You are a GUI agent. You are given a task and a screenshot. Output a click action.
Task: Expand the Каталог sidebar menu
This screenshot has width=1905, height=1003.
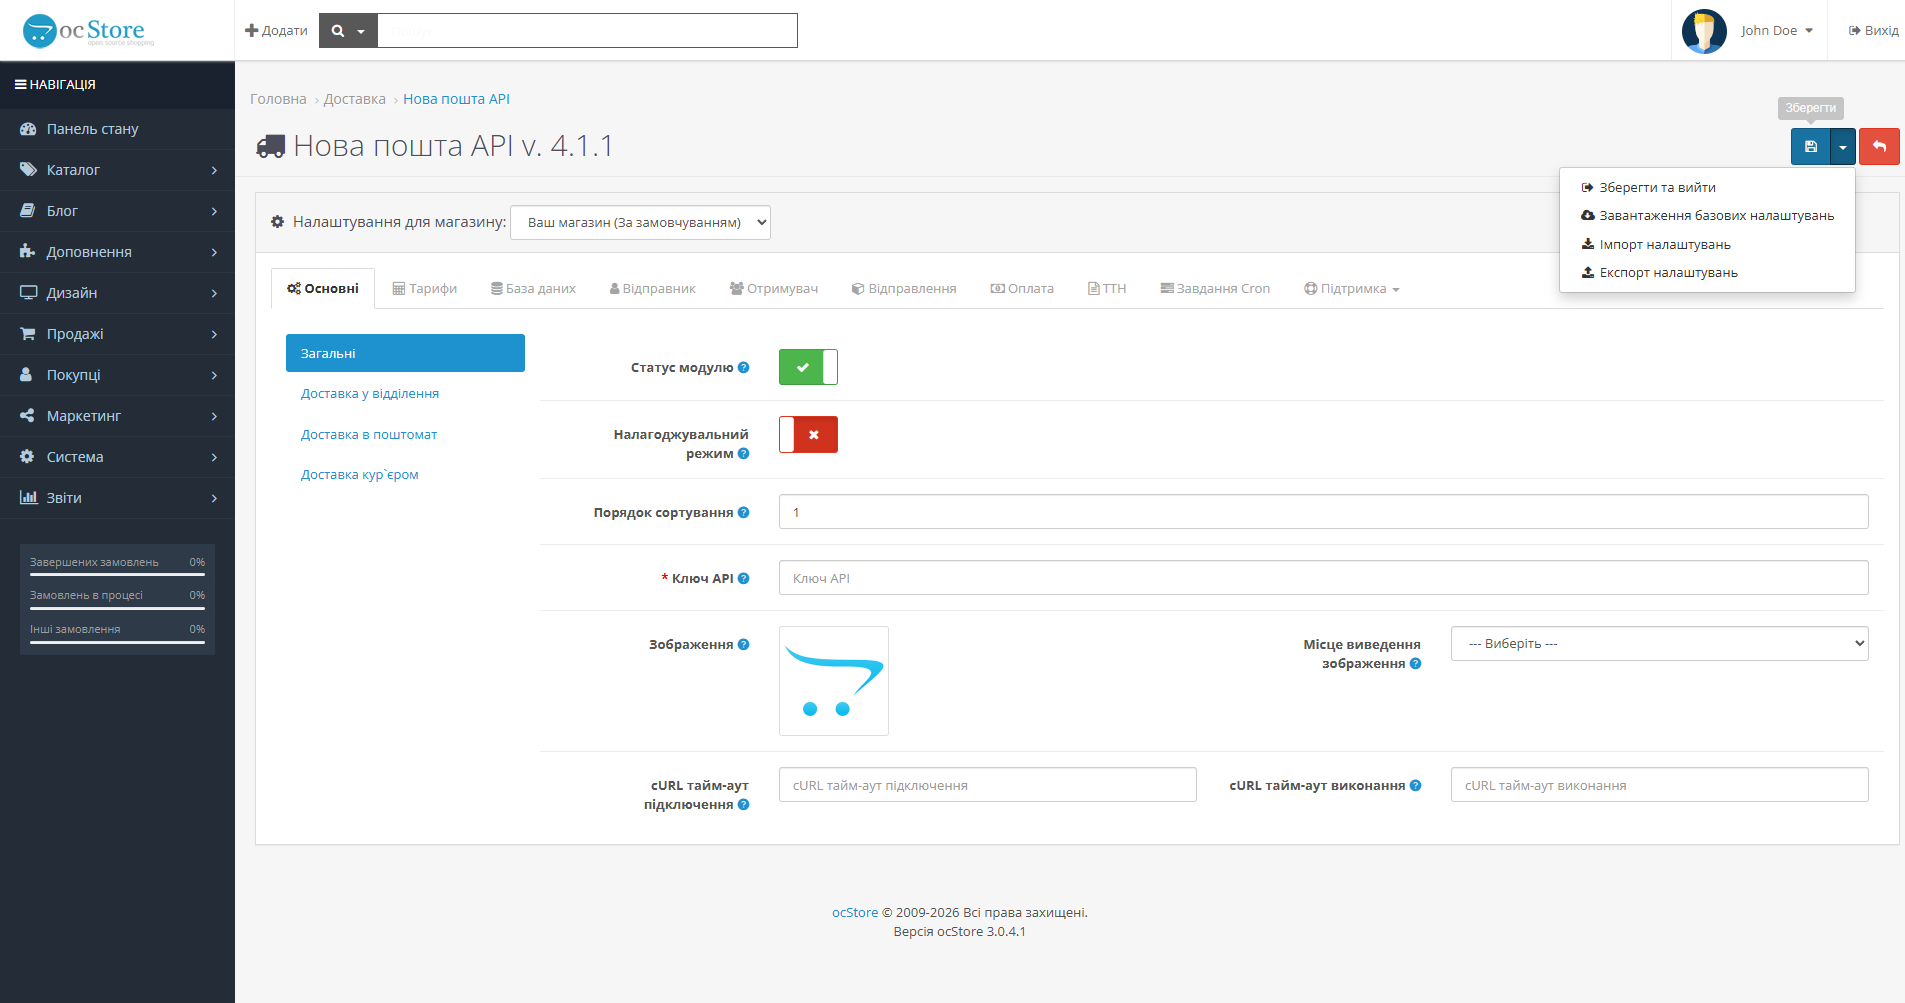pyautogui.click(x=117, y=170)
